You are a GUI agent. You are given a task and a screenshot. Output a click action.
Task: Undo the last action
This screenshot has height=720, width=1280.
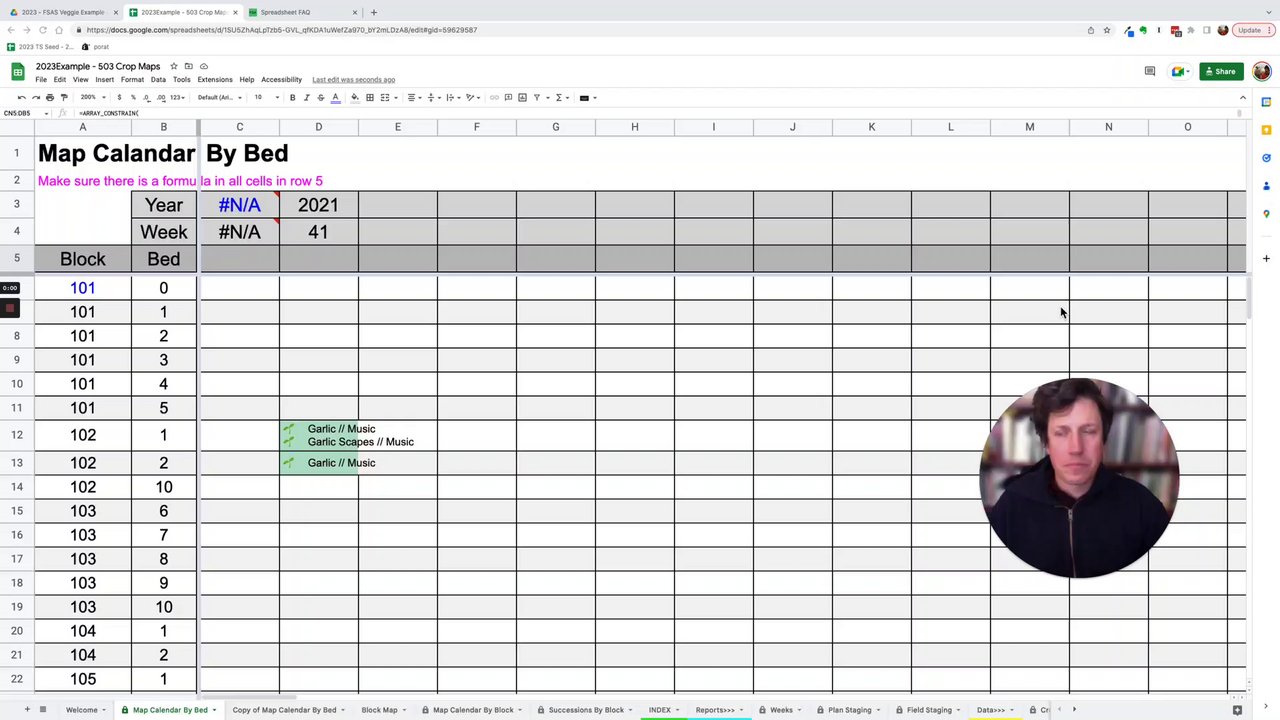tap(22, 97)
